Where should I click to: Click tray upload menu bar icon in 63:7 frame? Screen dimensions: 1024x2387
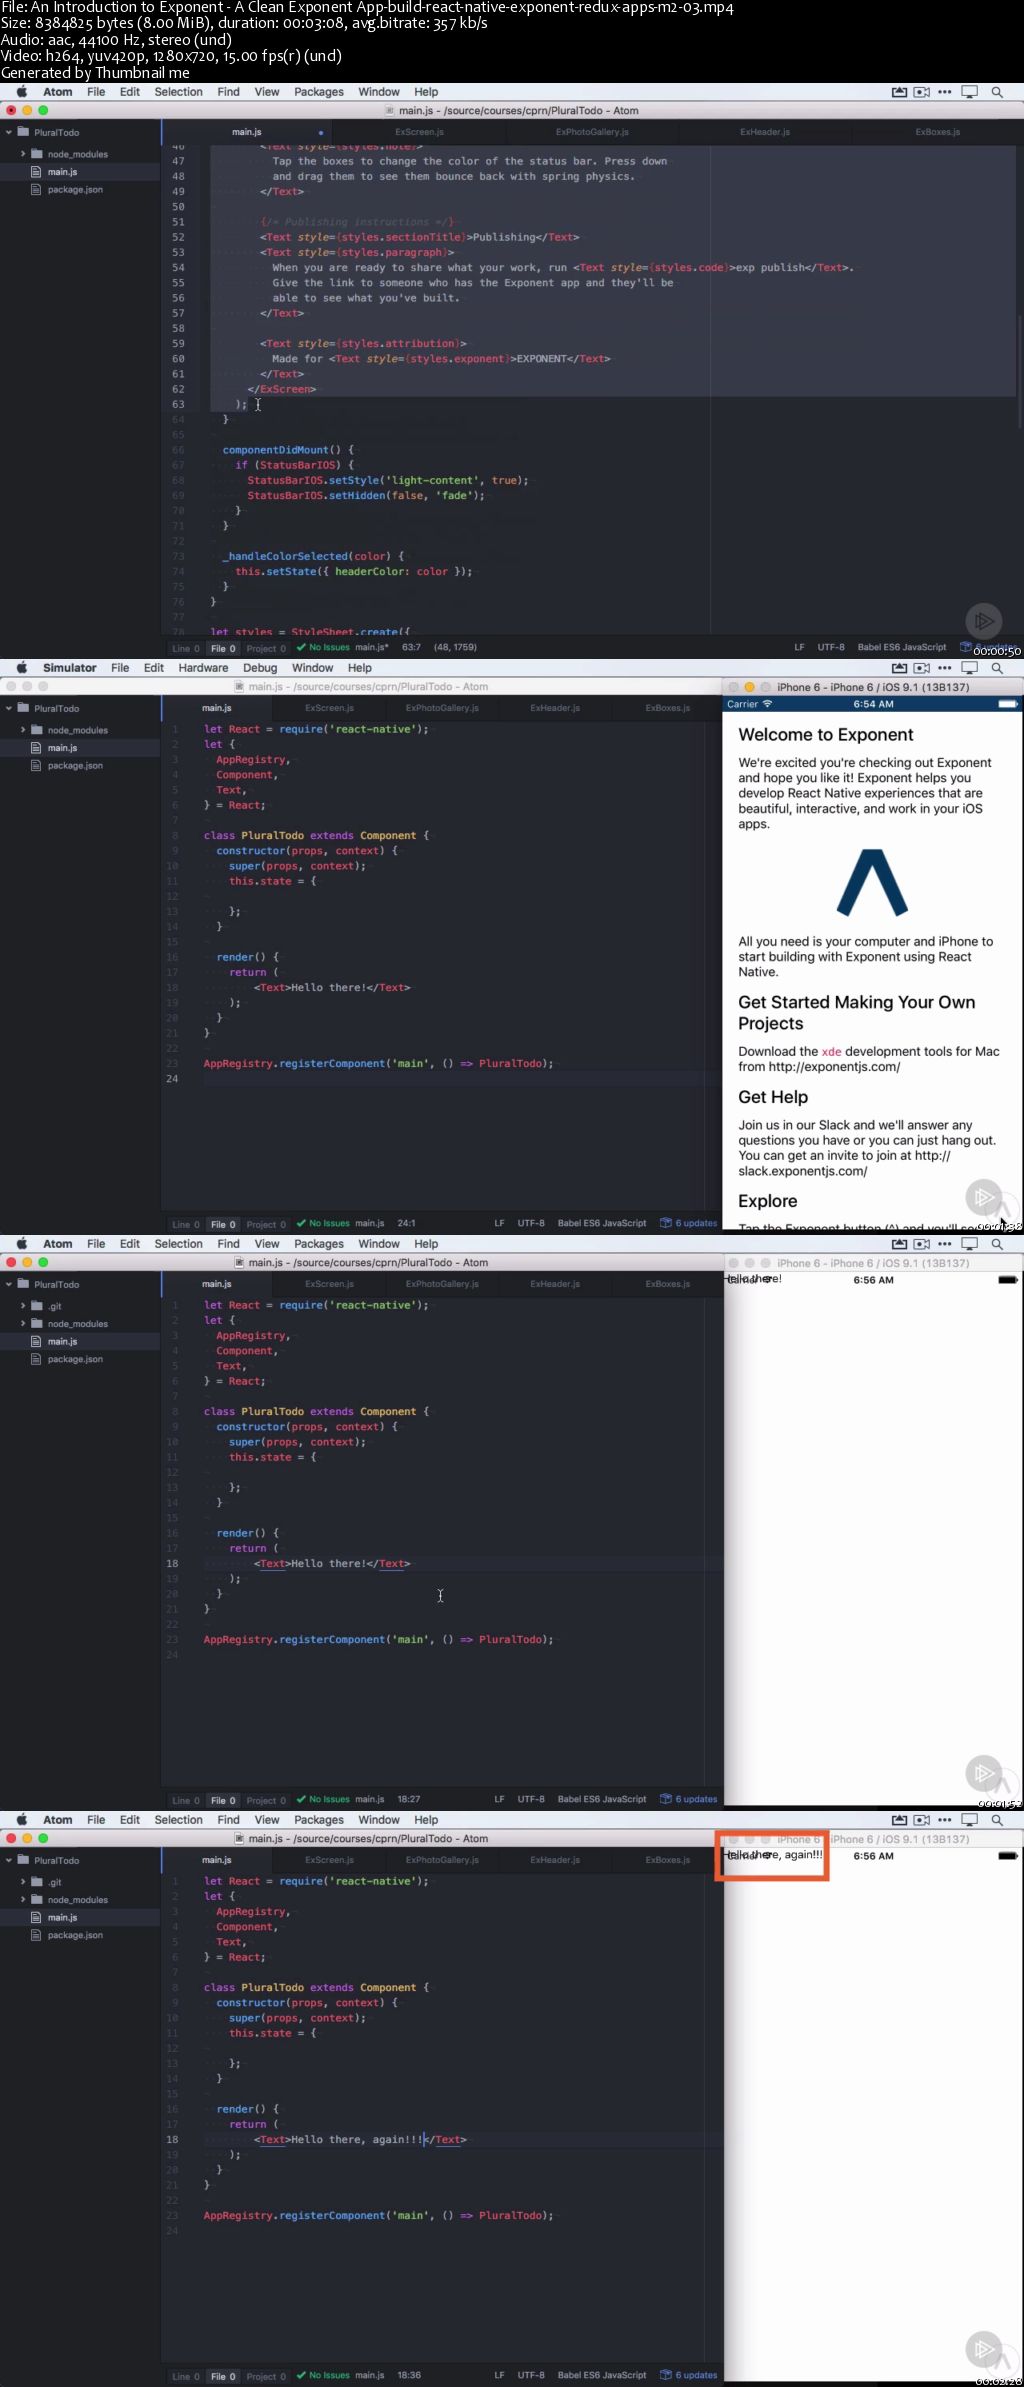tap(899, 92)
